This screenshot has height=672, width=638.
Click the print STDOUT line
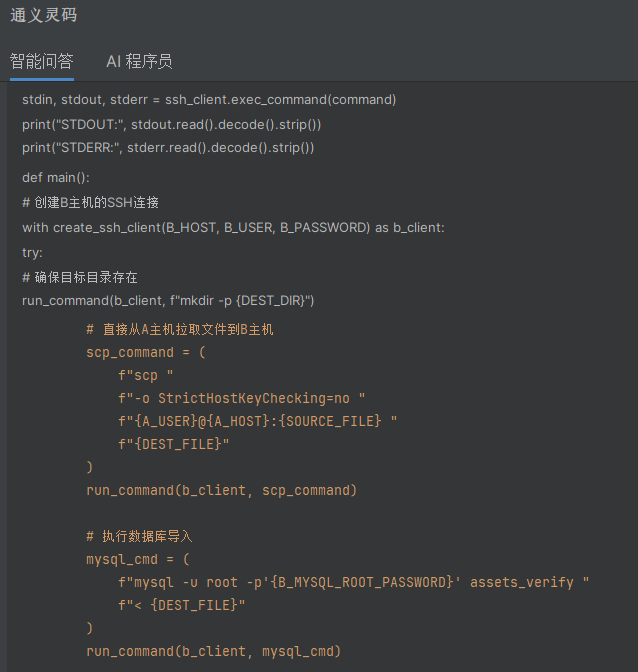click(171, 124)
